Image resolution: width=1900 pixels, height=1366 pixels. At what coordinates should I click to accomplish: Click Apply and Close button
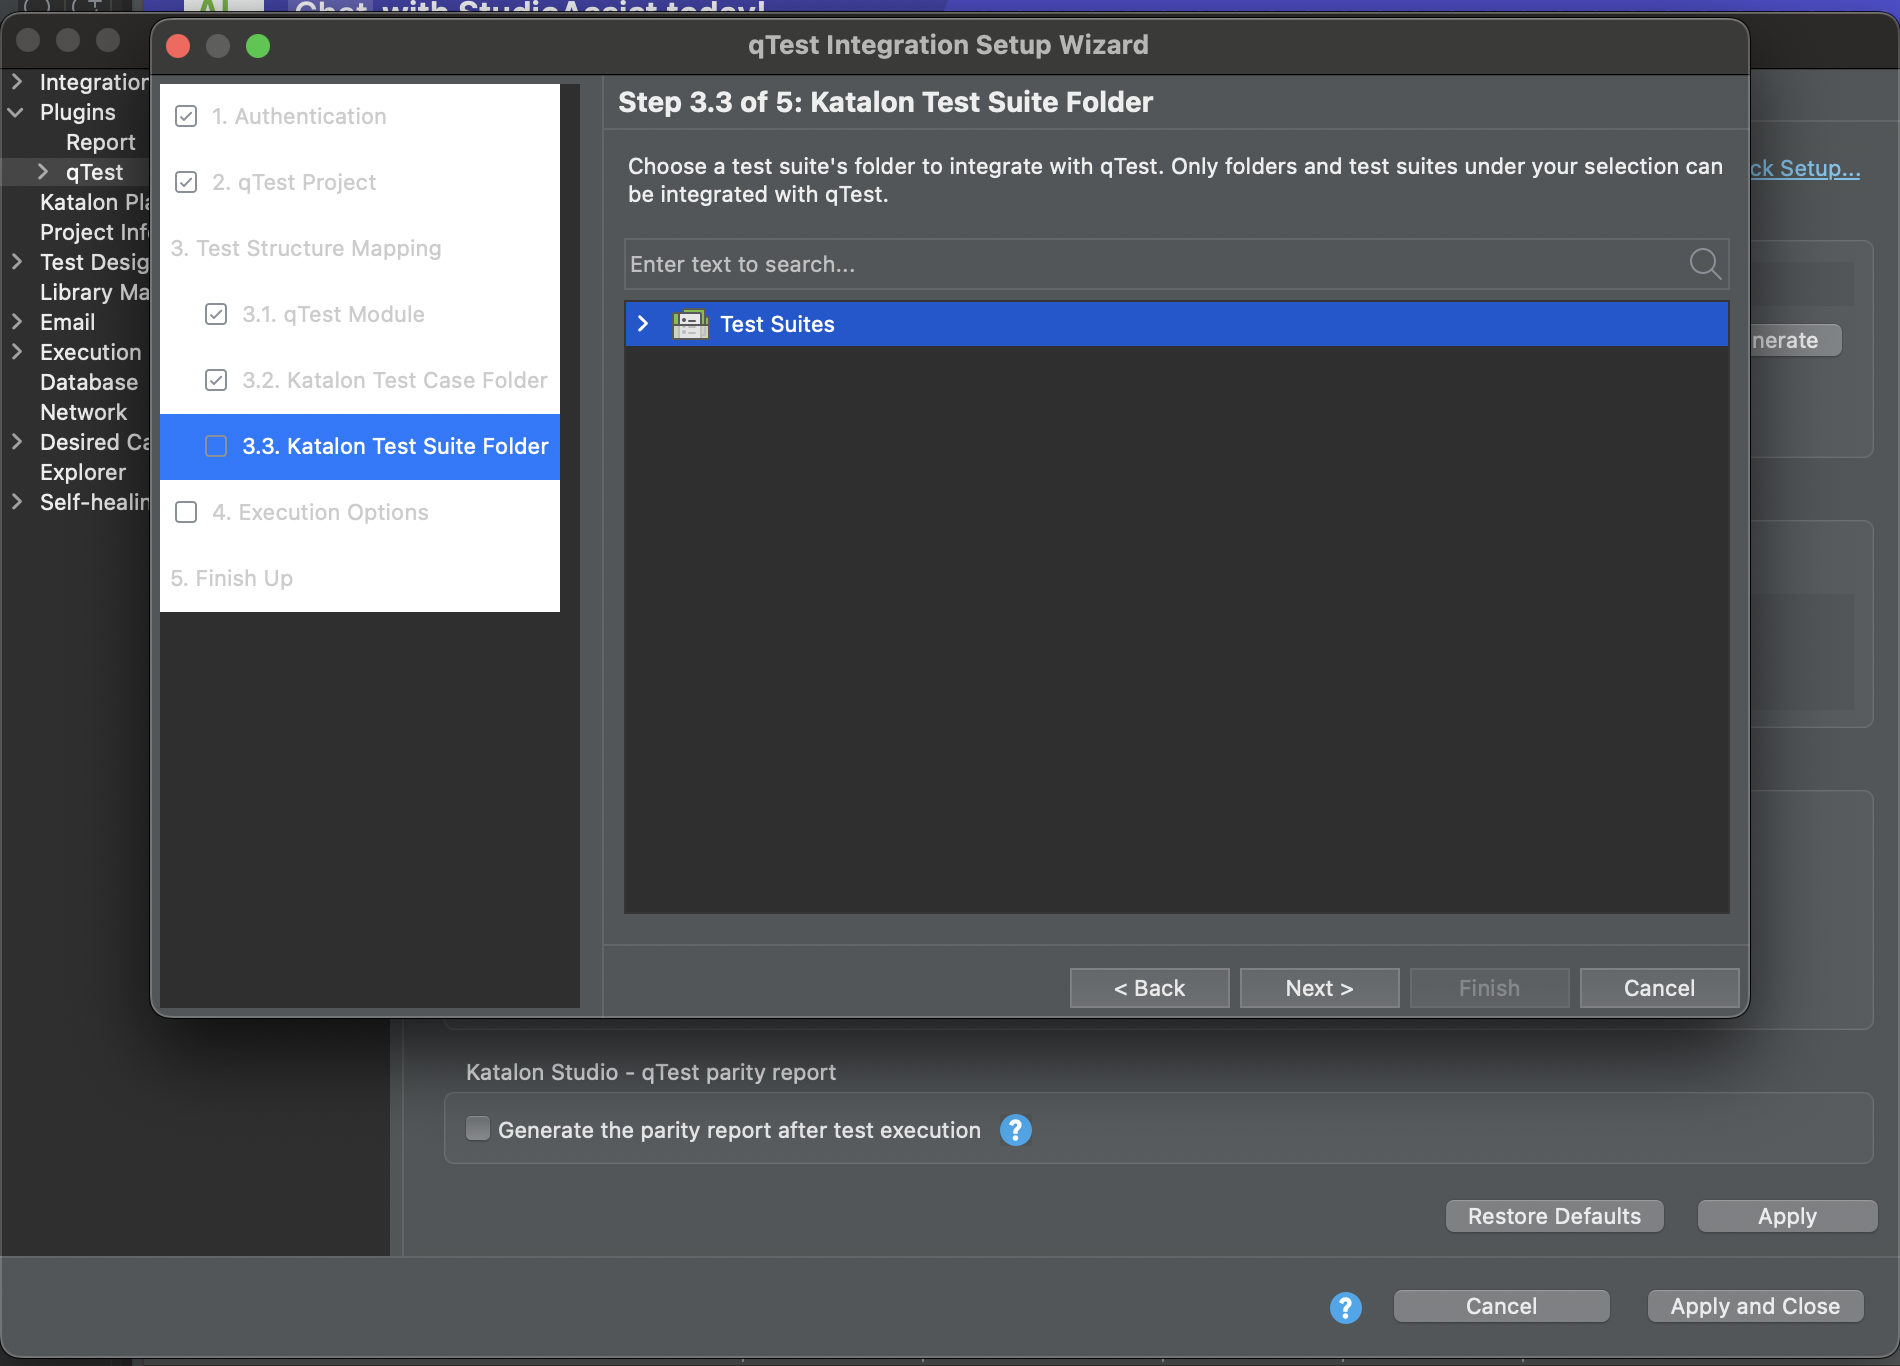[1754, 1306]
